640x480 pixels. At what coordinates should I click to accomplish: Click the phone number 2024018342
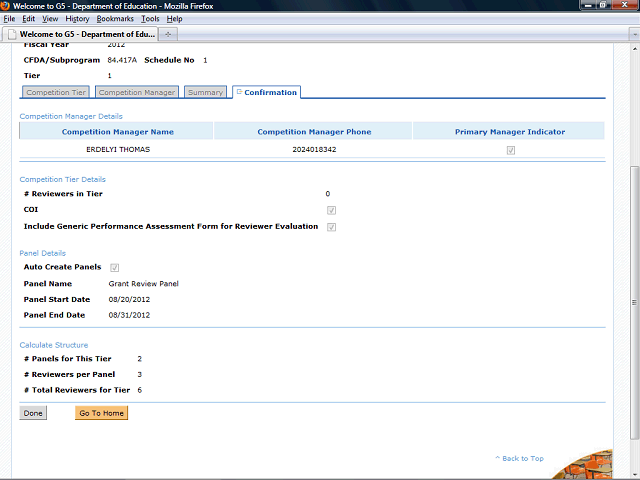314,149
